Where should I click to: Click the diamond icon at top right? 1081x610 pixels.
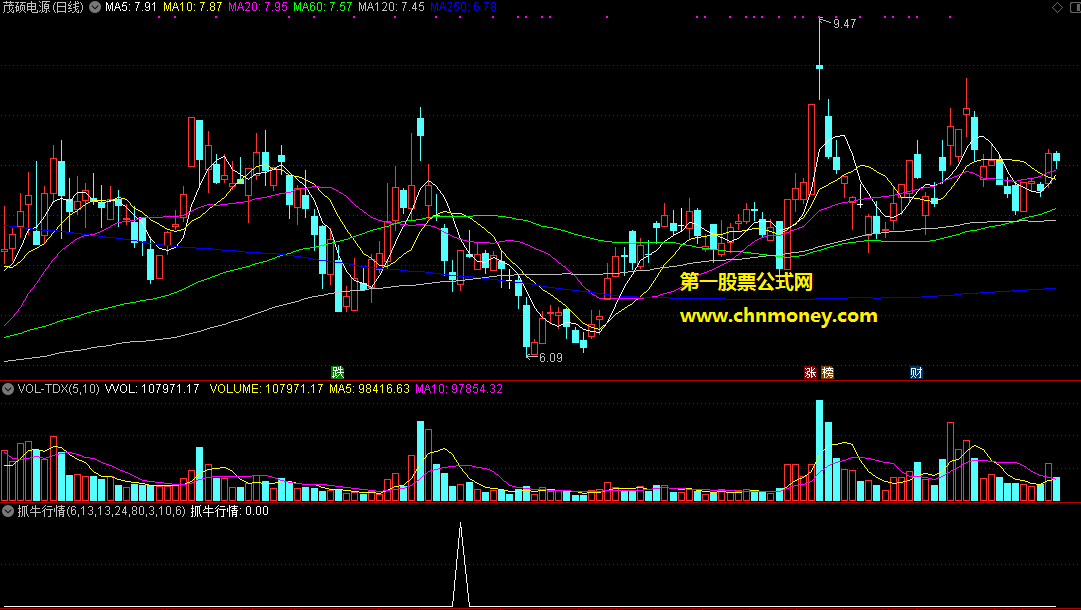pyautogui.click(x=1057, y=7)
